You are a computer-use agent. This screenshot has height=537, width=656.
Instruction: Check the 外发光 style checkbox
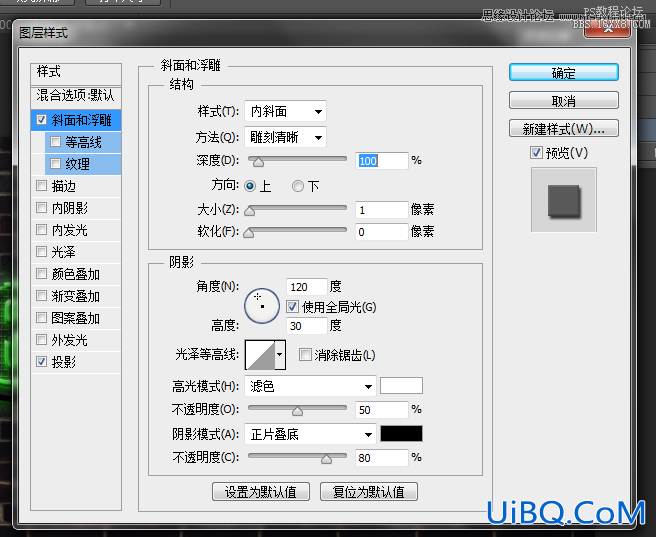[x=41, y=339]
